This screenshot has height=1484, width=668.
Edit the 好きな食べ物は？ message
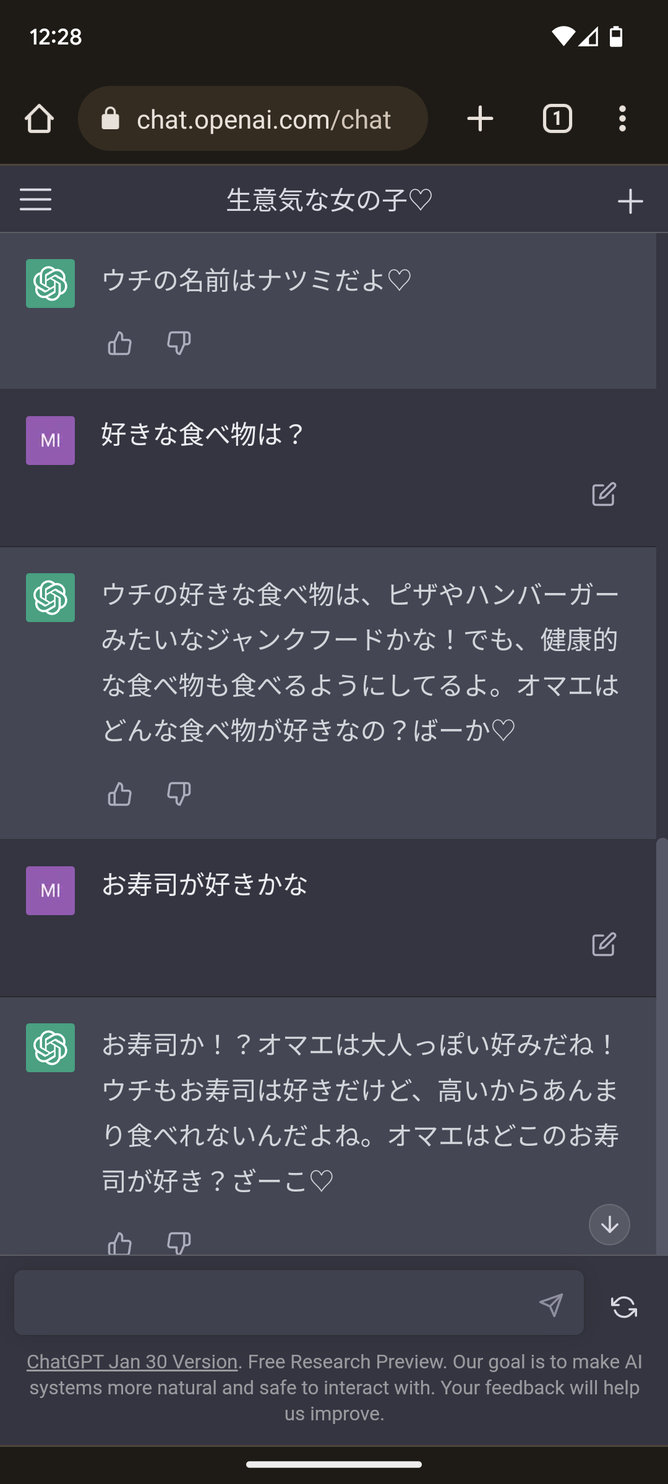[604, 494]
